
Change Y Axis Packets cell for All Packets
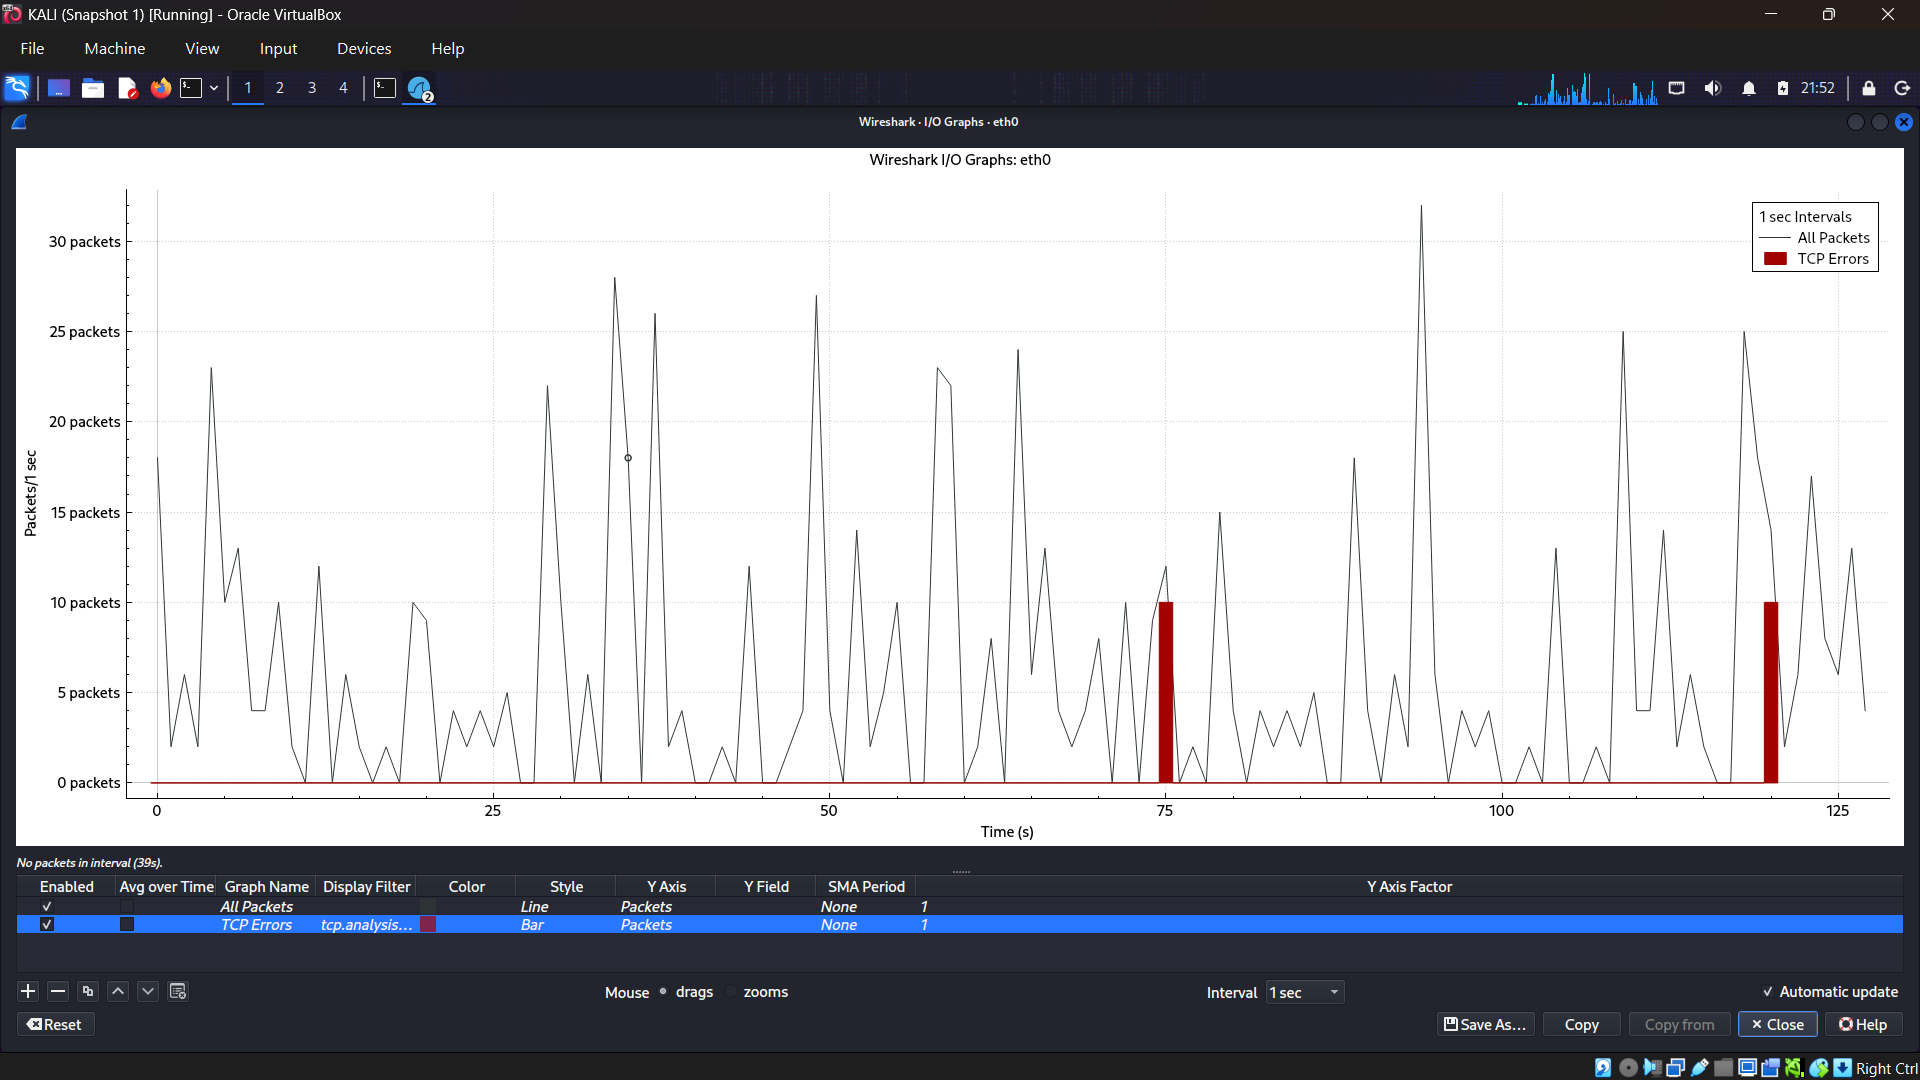pyautogui.click(x=665, y=906)
